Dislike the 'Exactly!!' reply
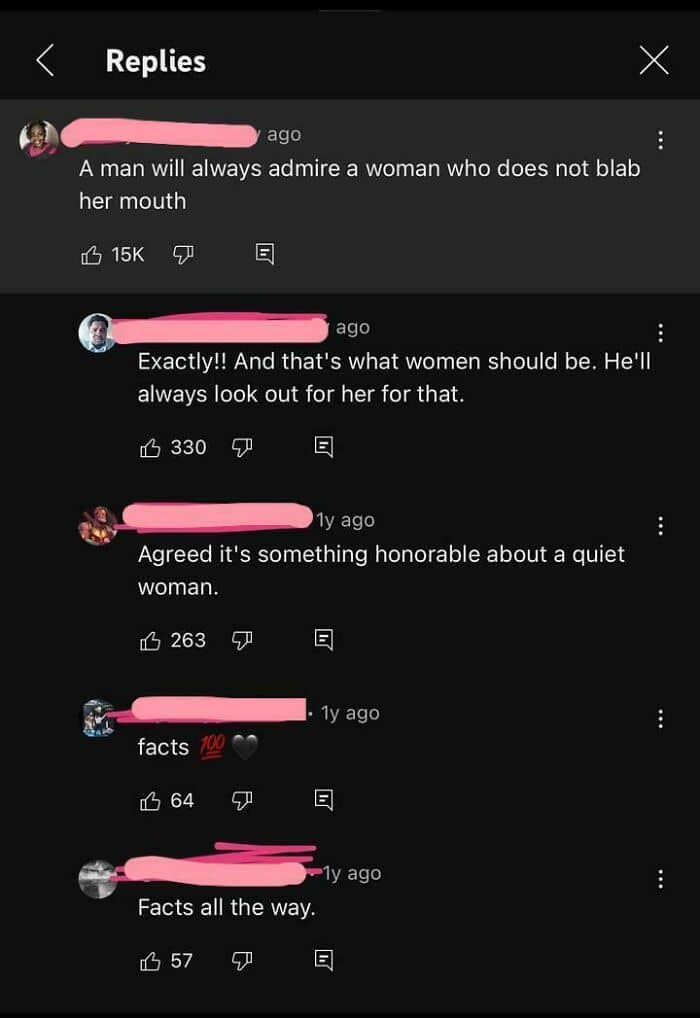 click(242, 447)
